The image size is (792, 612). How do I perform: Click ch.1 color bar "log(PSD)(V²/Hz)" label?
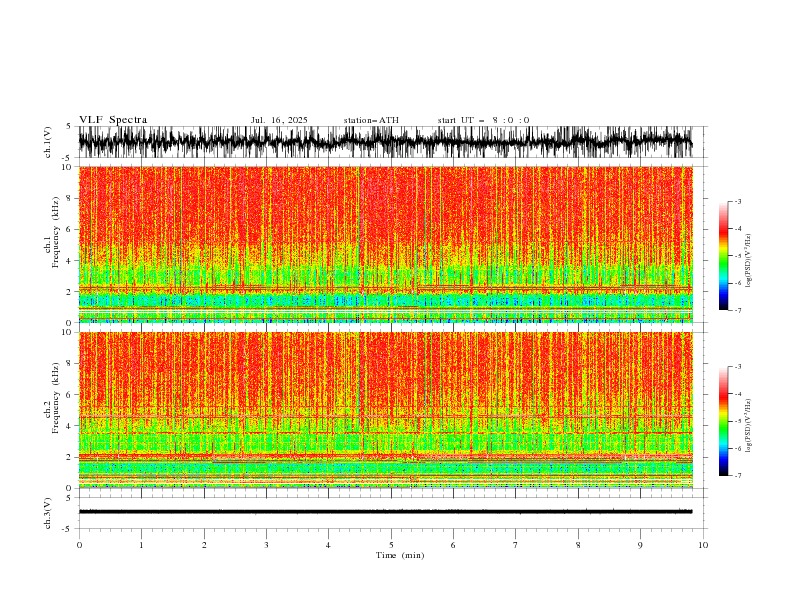click(748, 261)
